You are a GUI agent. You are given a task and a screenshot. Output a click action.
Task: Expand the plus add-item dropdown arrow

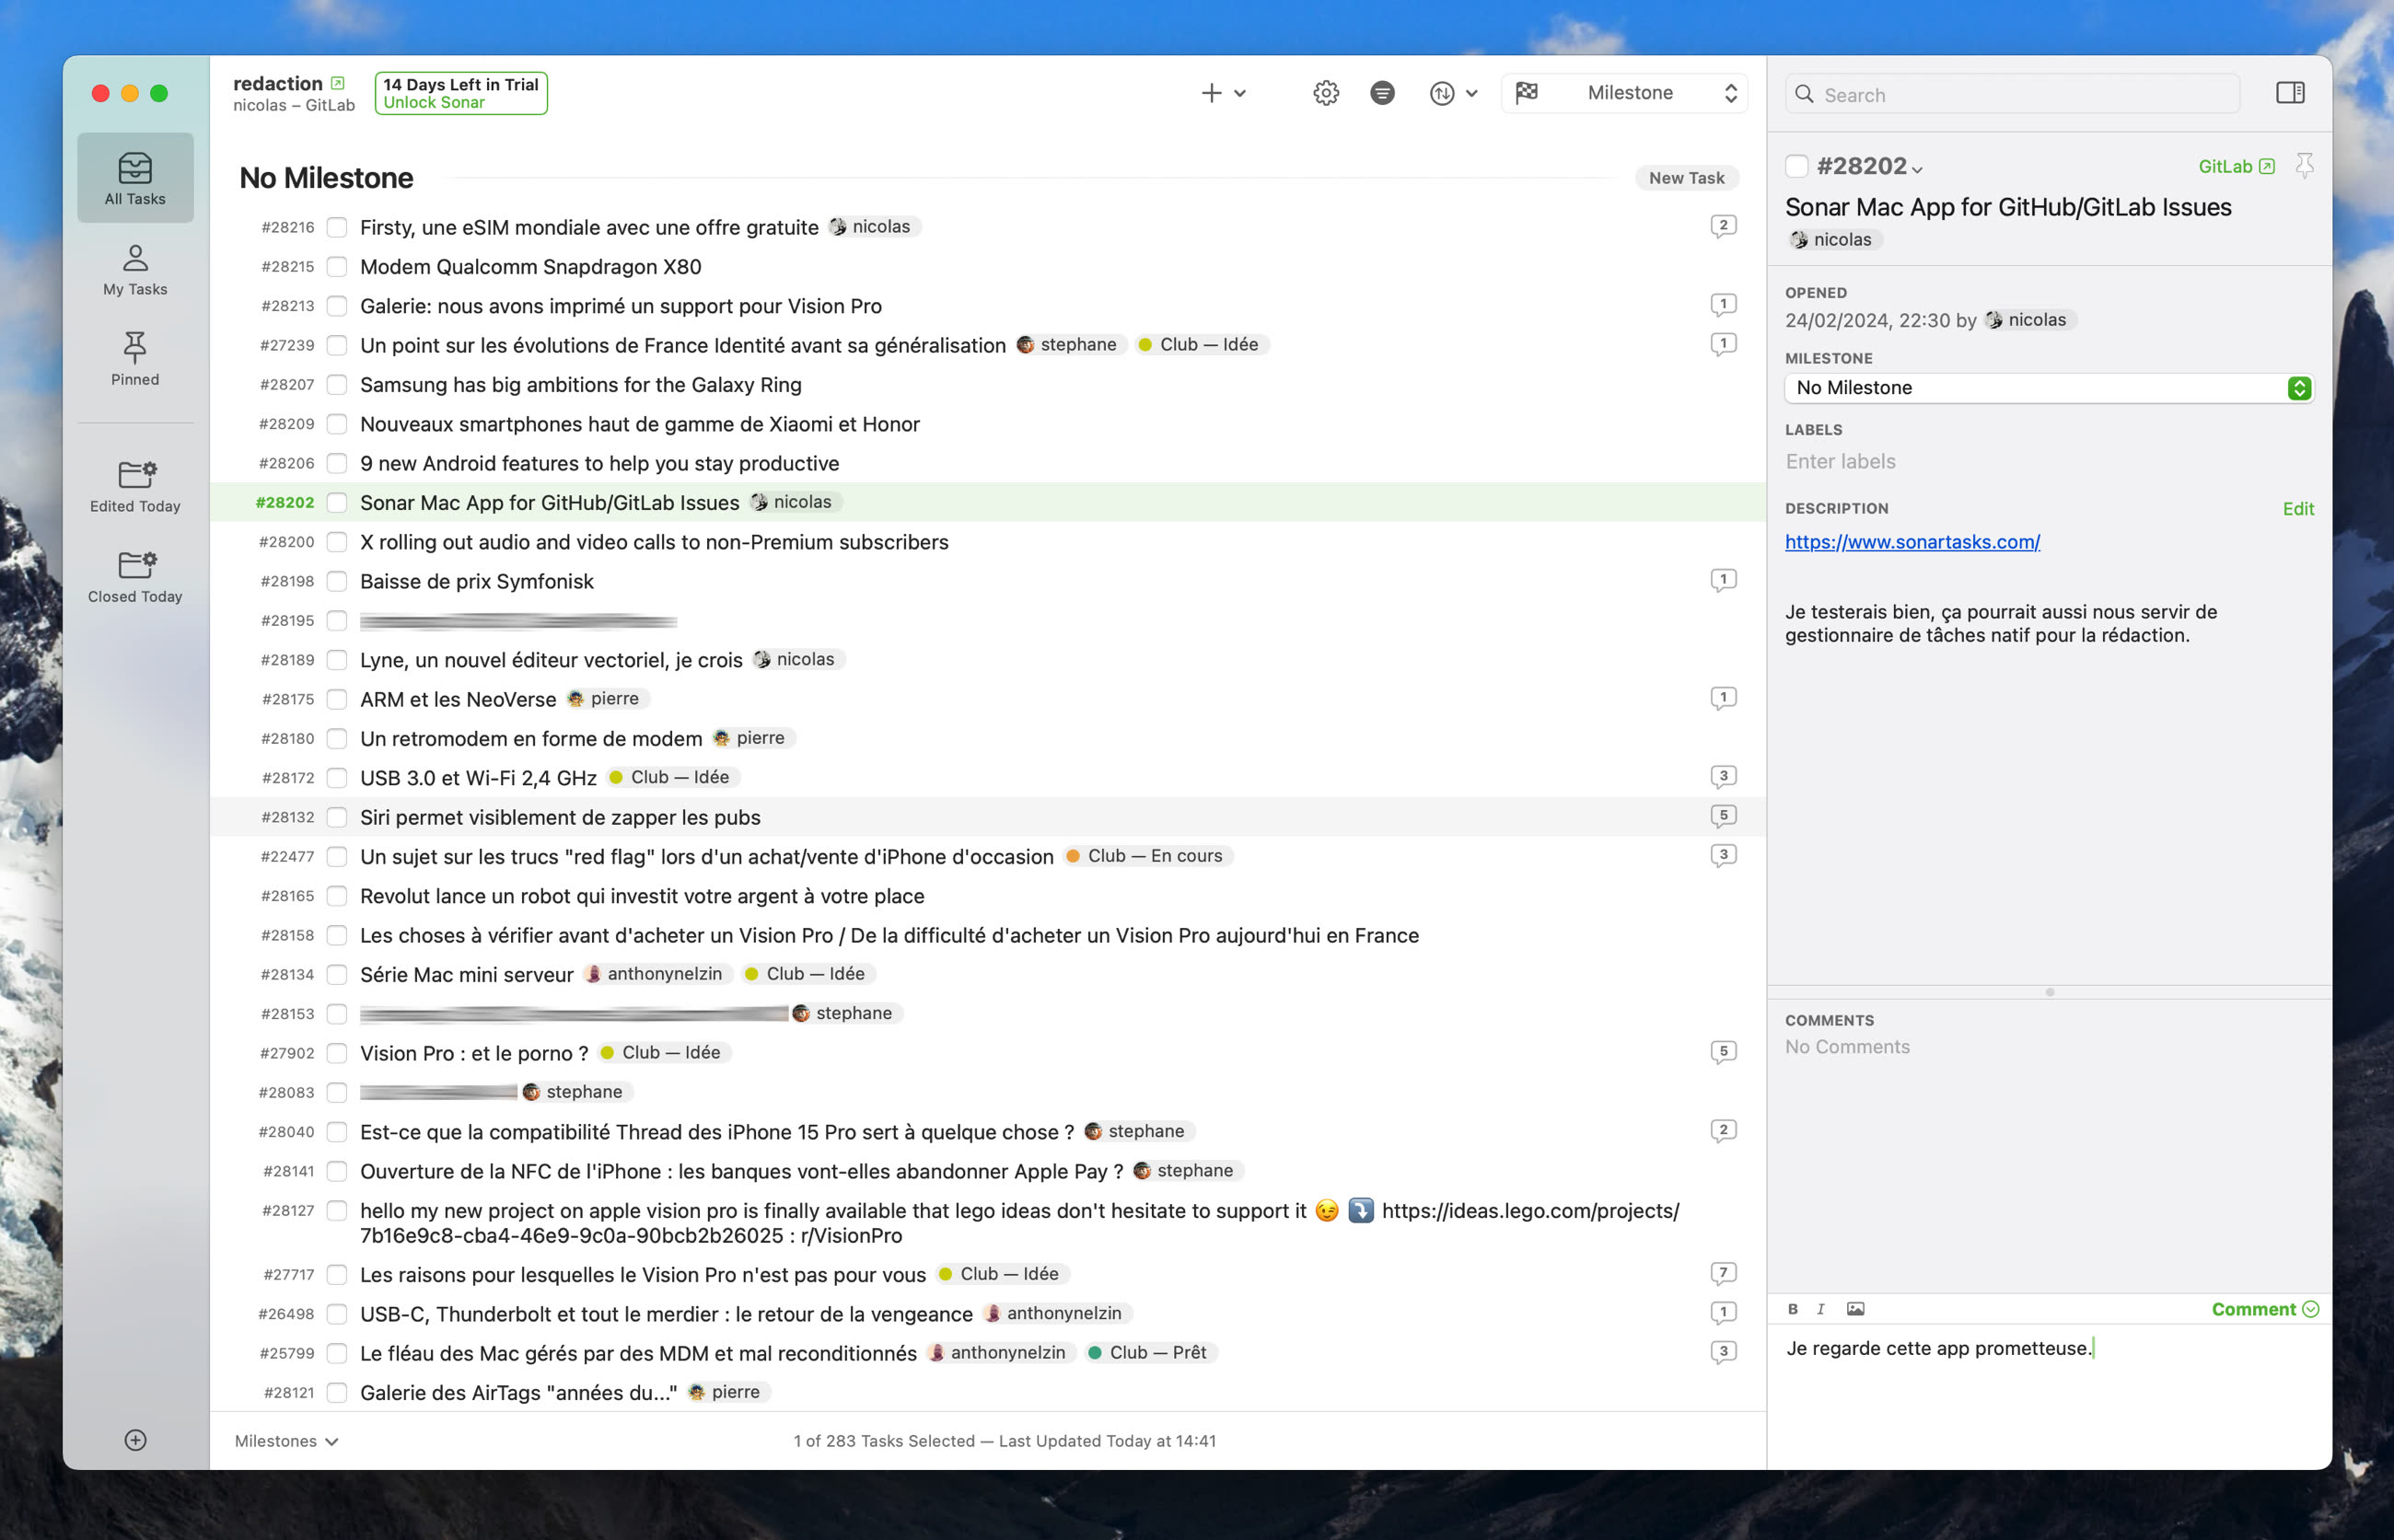[x=1240, y=93]
